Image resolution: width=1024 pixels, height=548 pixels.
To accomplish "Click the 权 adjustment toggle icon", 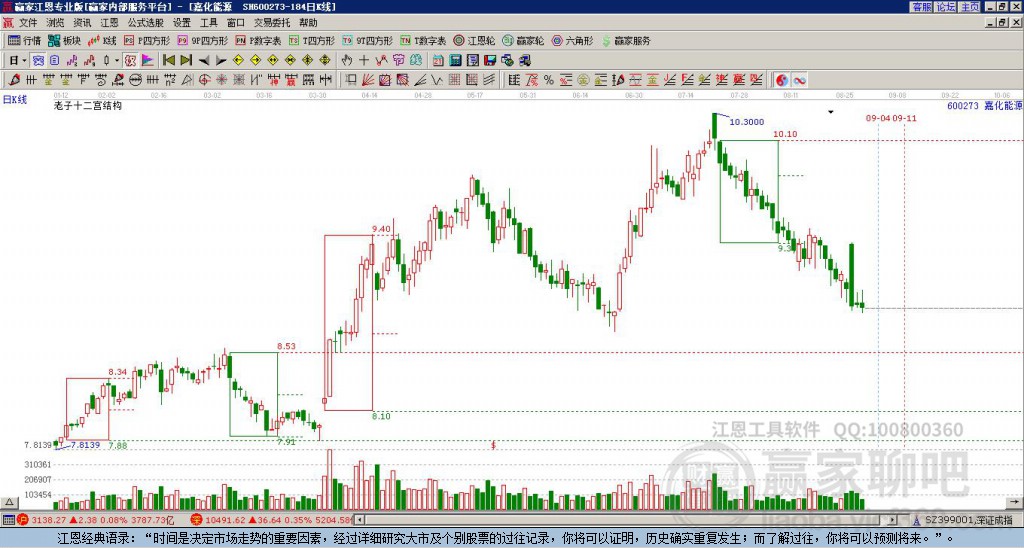I will [130, 61].
